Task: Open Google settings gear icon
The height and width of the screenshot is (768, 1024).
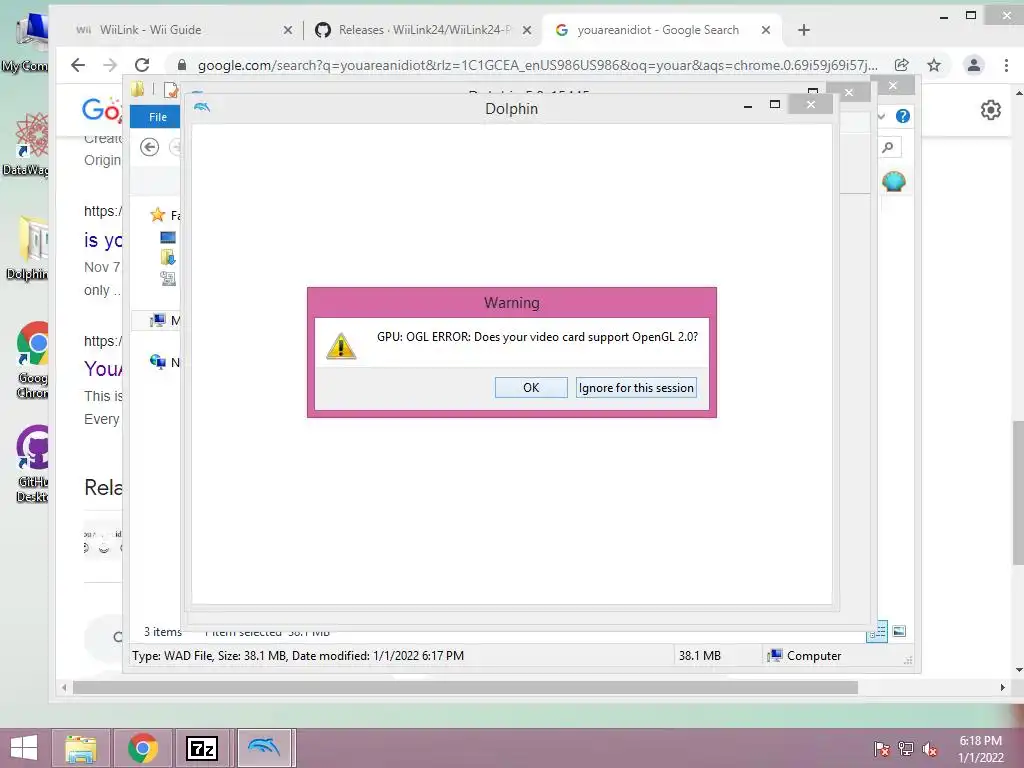Action: pyautogui.click(x=991, y=110)
